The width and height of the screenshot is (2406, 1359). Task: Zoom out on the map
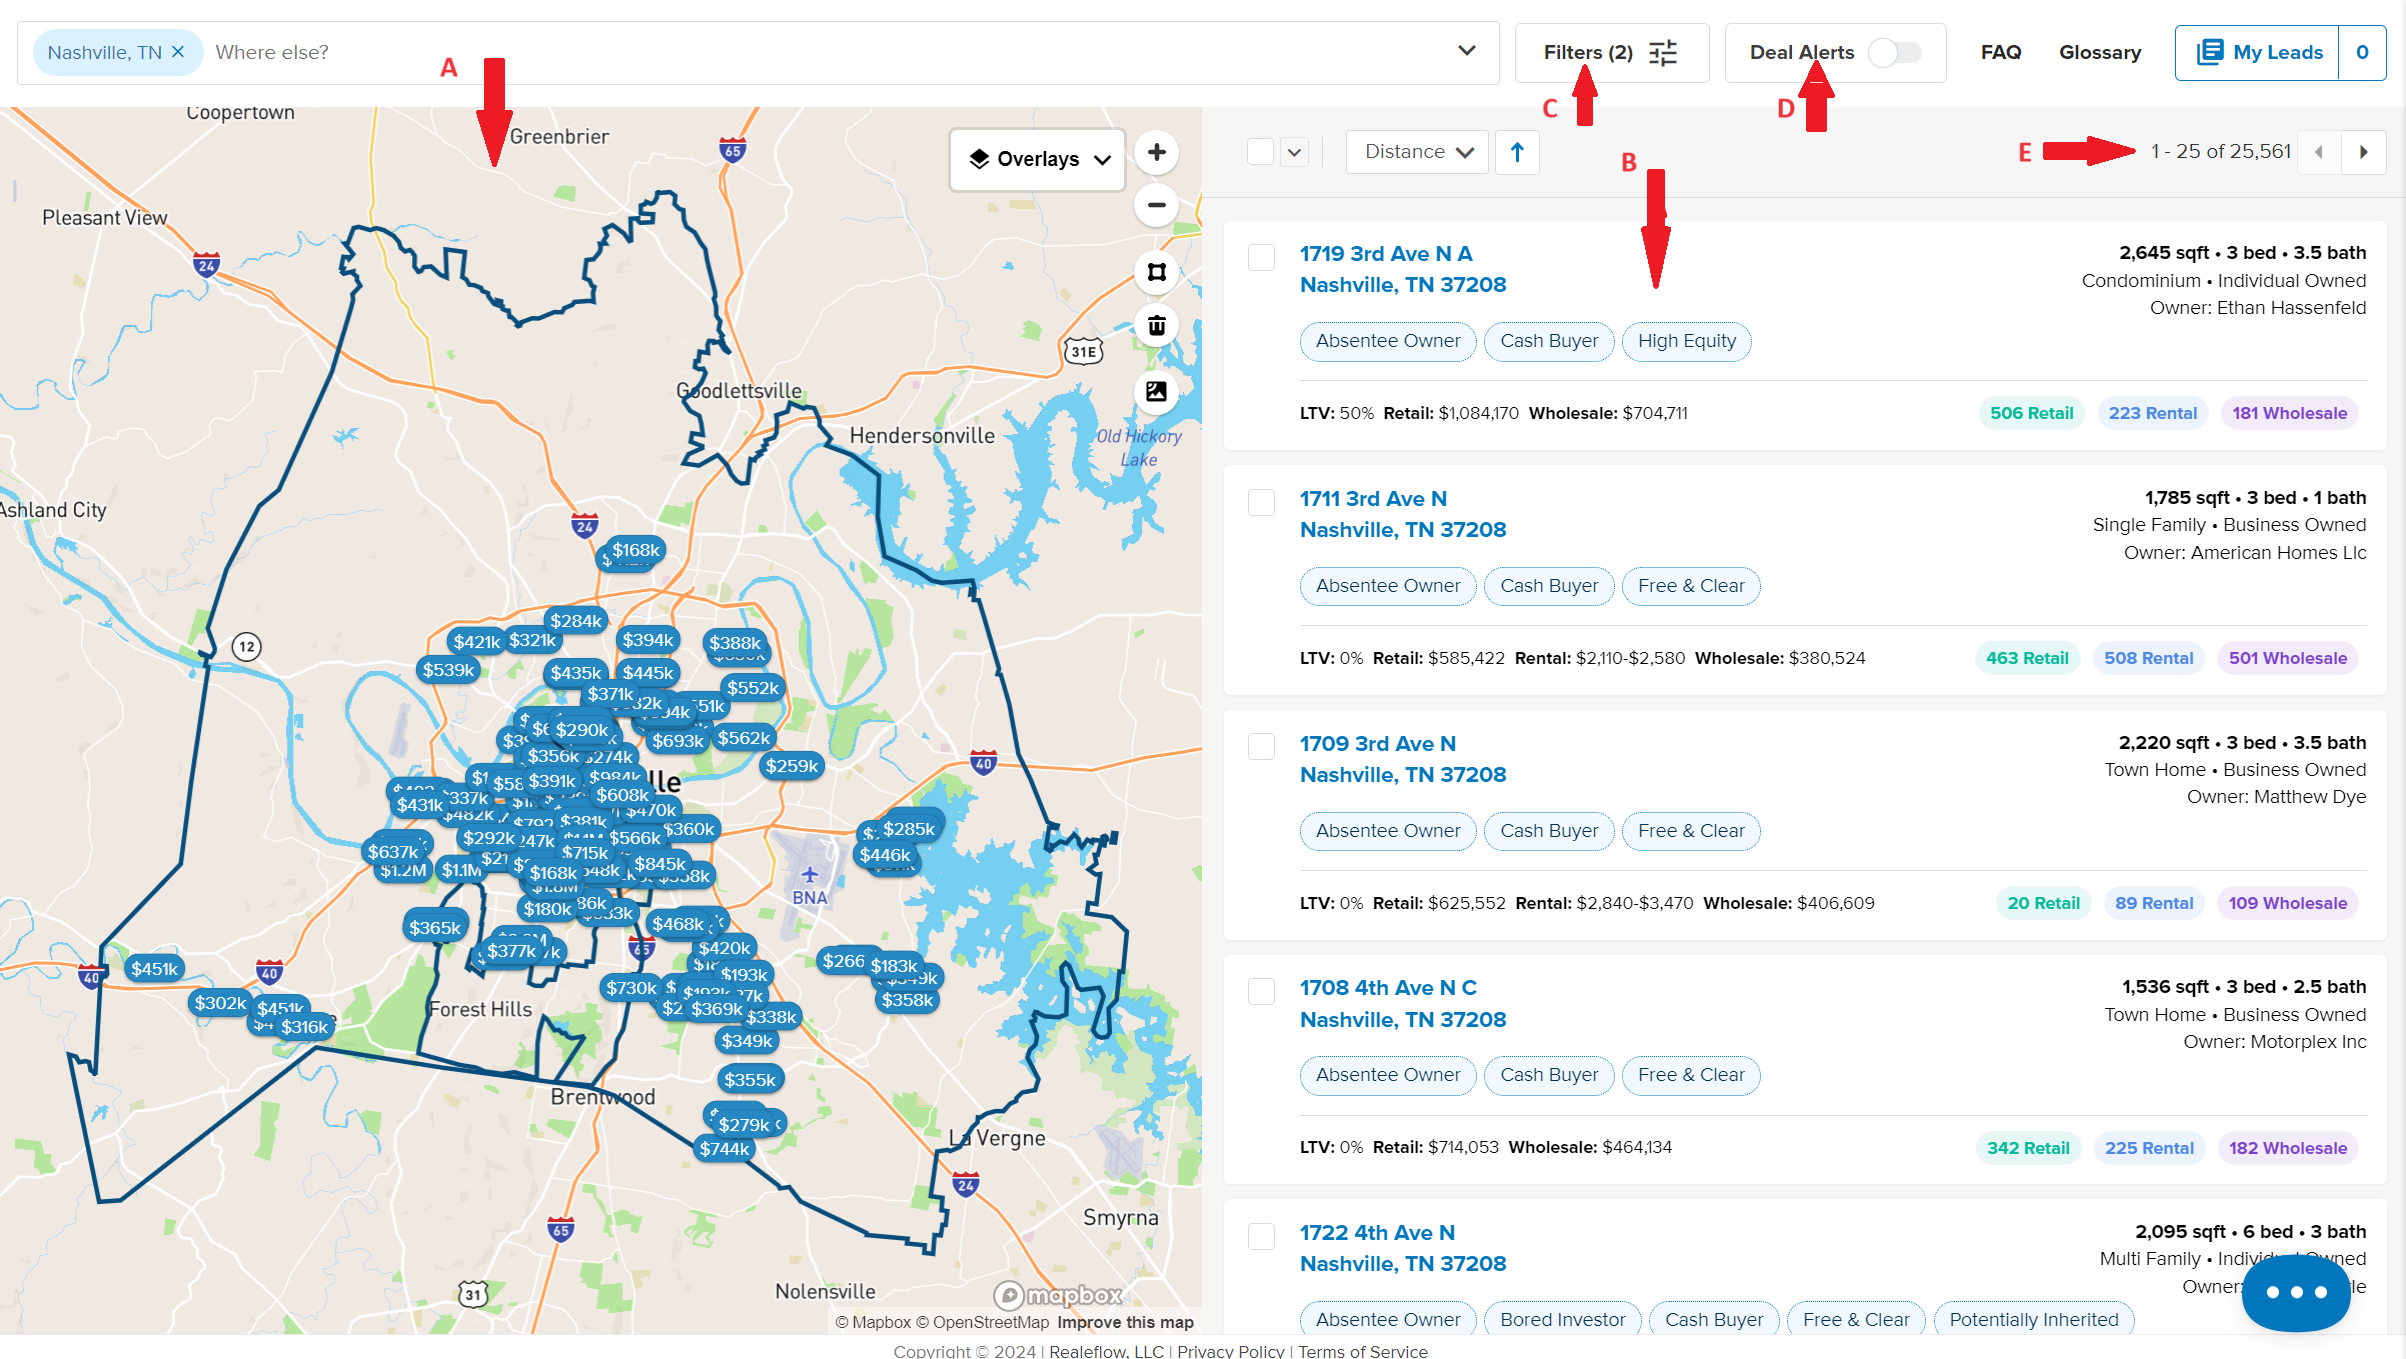(1156, 205)
